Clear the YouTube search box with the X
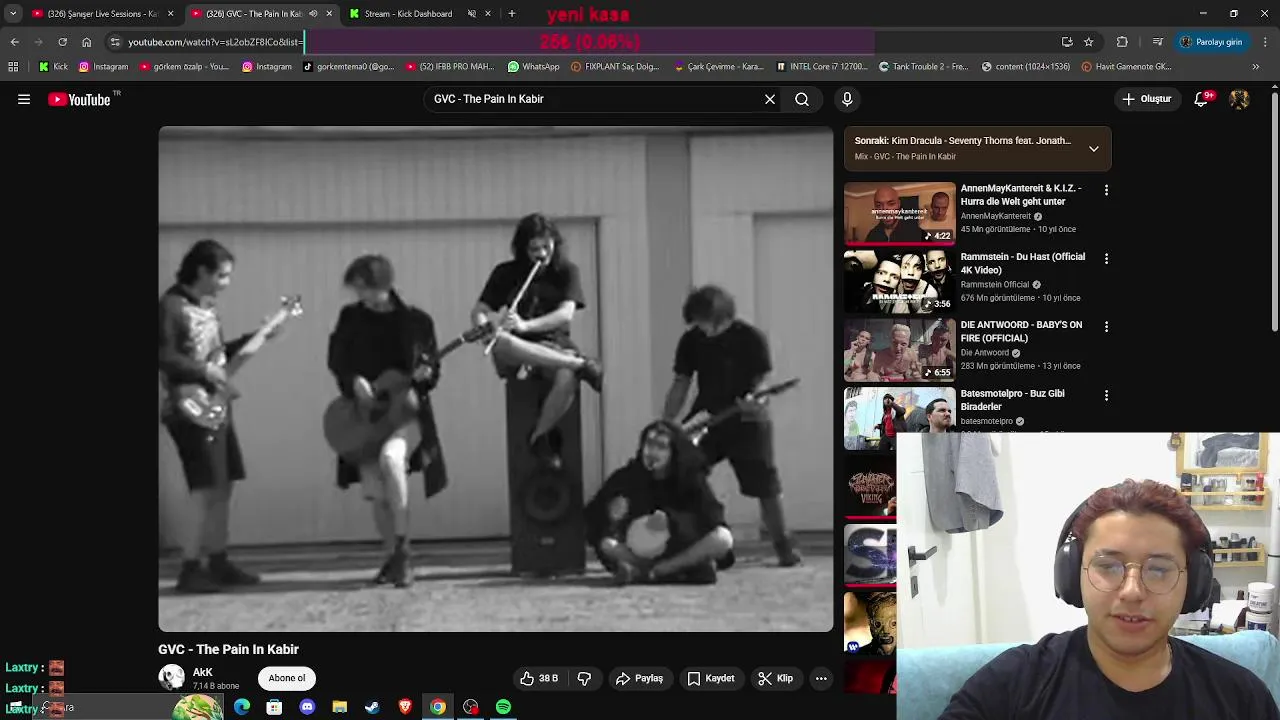Image resolution: width=1280 pixels, height=720 pixels. point(770,99)
